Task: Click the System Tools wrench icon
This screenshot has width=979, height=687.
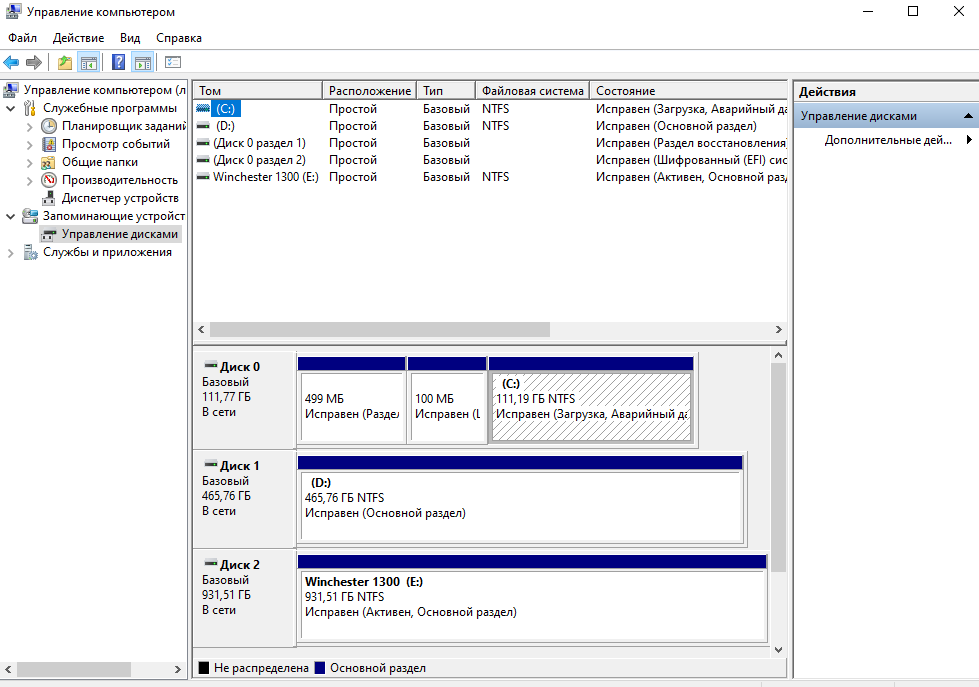Action: 30,108
